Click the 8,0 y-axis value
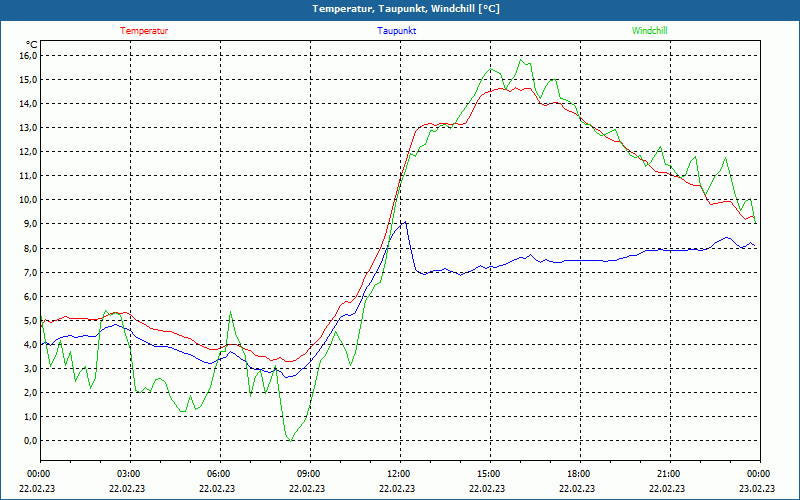This screenshot has height=500, width=800. pos(31,248)
